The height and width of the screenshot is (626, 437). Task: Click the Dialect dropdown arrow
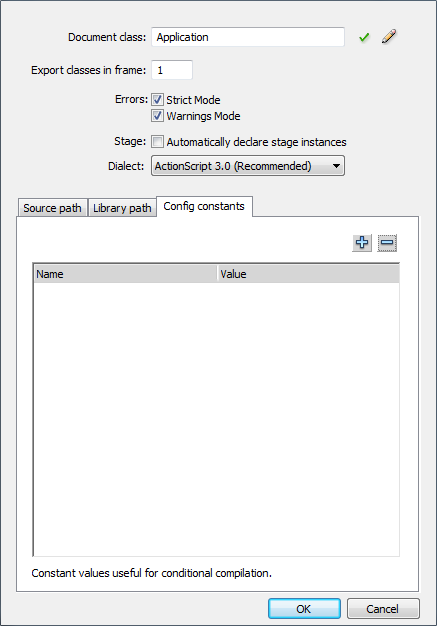pos(336,166)
